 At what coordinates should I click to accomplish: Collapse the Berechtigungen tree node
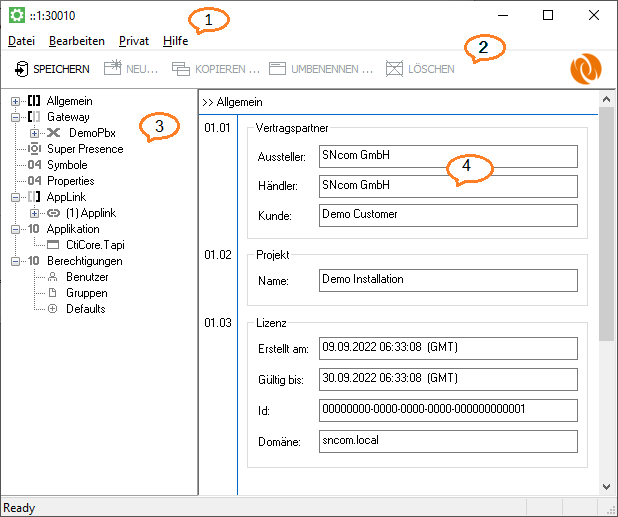pos(15,261)
